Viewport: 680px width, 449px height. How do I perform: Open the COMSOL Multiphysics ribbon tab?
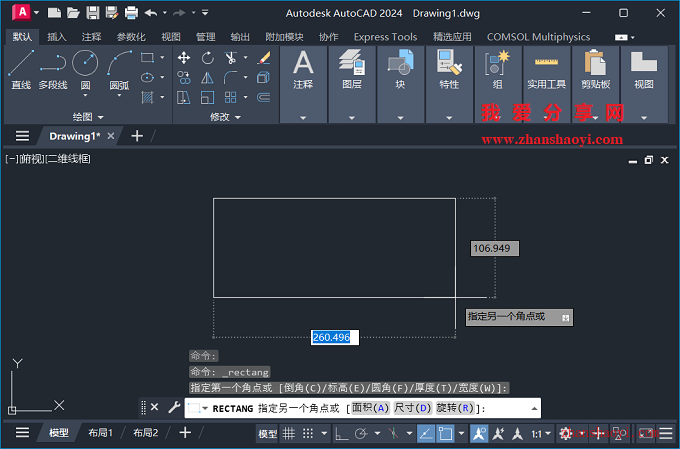(538, 37)
